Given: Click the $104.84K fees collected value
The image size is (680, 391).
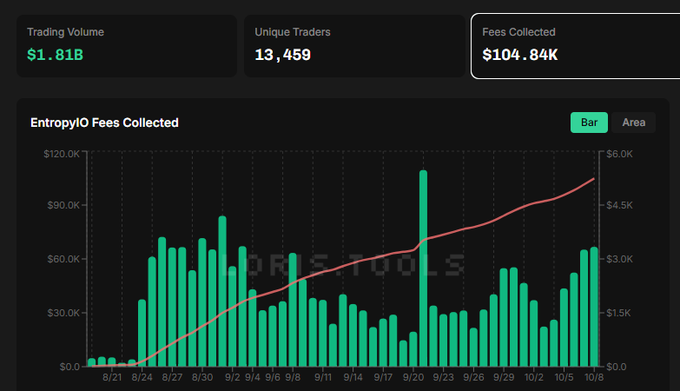Looking at the screenshot, I should (520, 55).
